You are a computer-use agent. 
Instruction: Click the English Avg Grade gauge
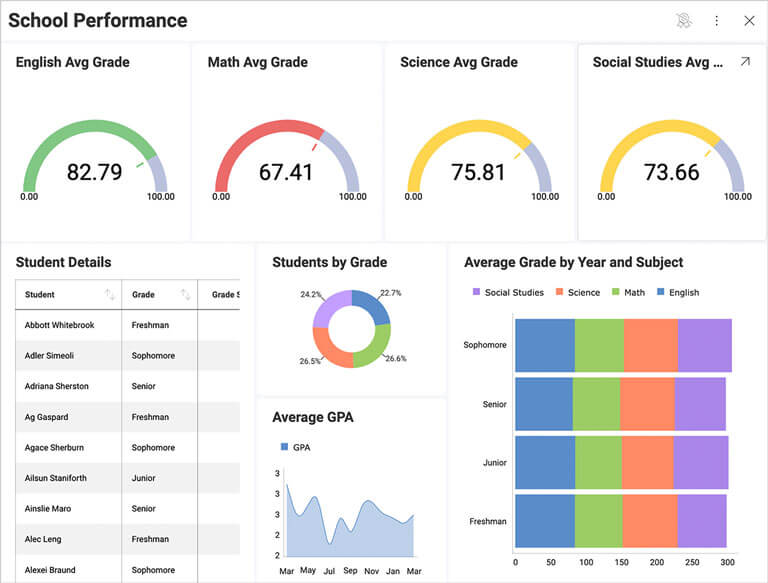point(94,160)
